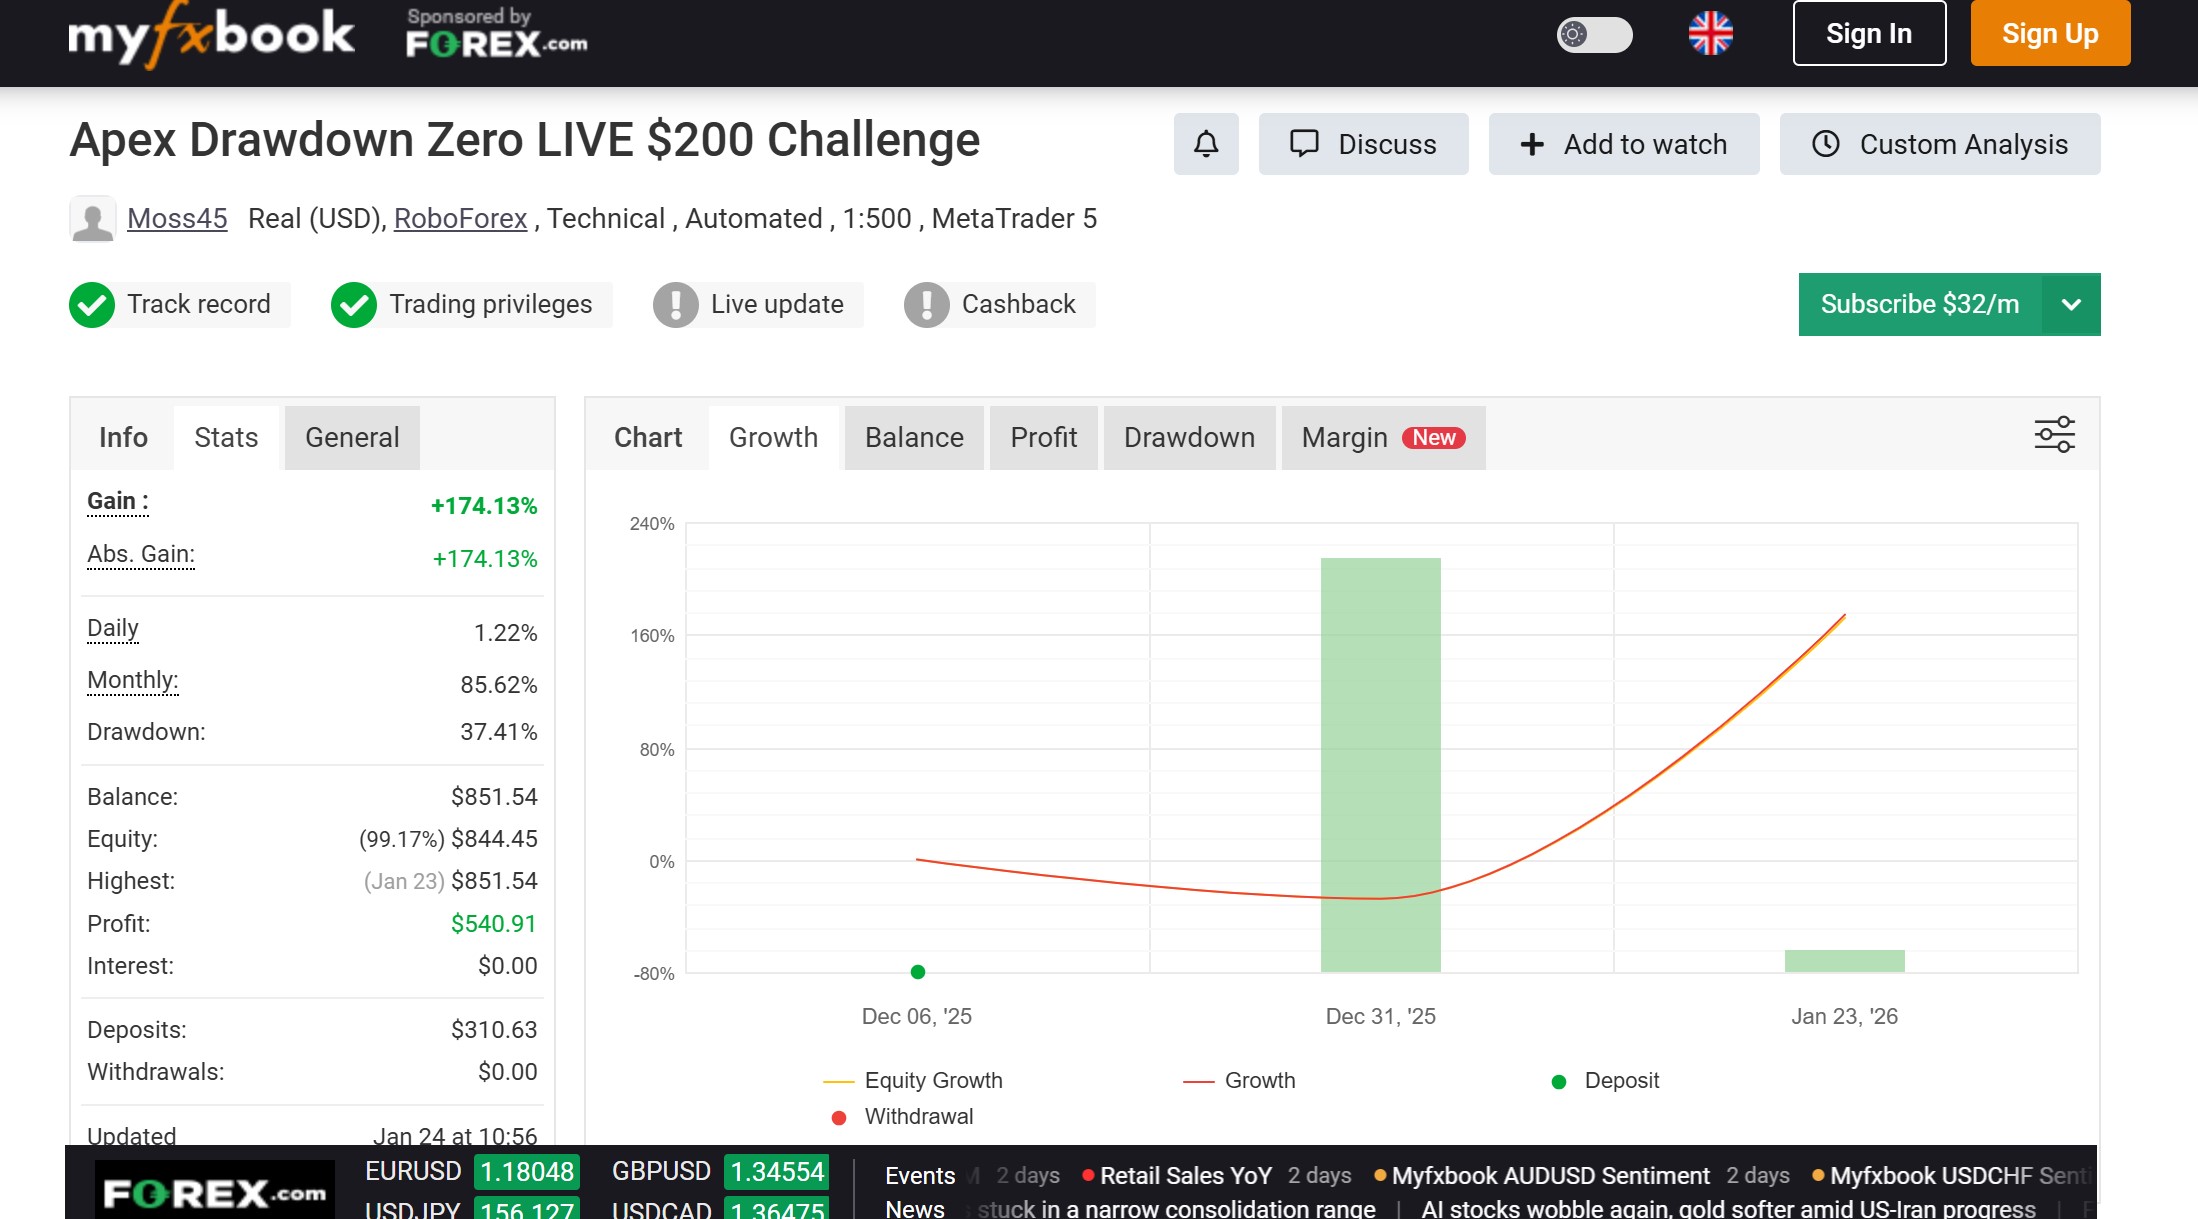
Task: Toggle Equity Growth legend item
Action: 913,1081
